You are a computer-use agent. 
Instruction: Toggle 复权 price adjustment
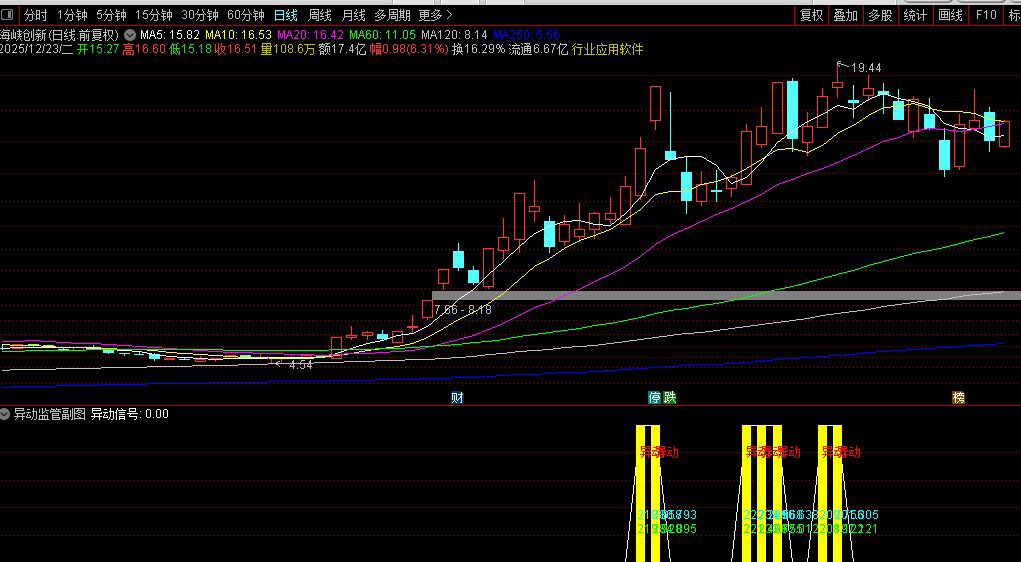pyautogui.click(x=811, y=15)
